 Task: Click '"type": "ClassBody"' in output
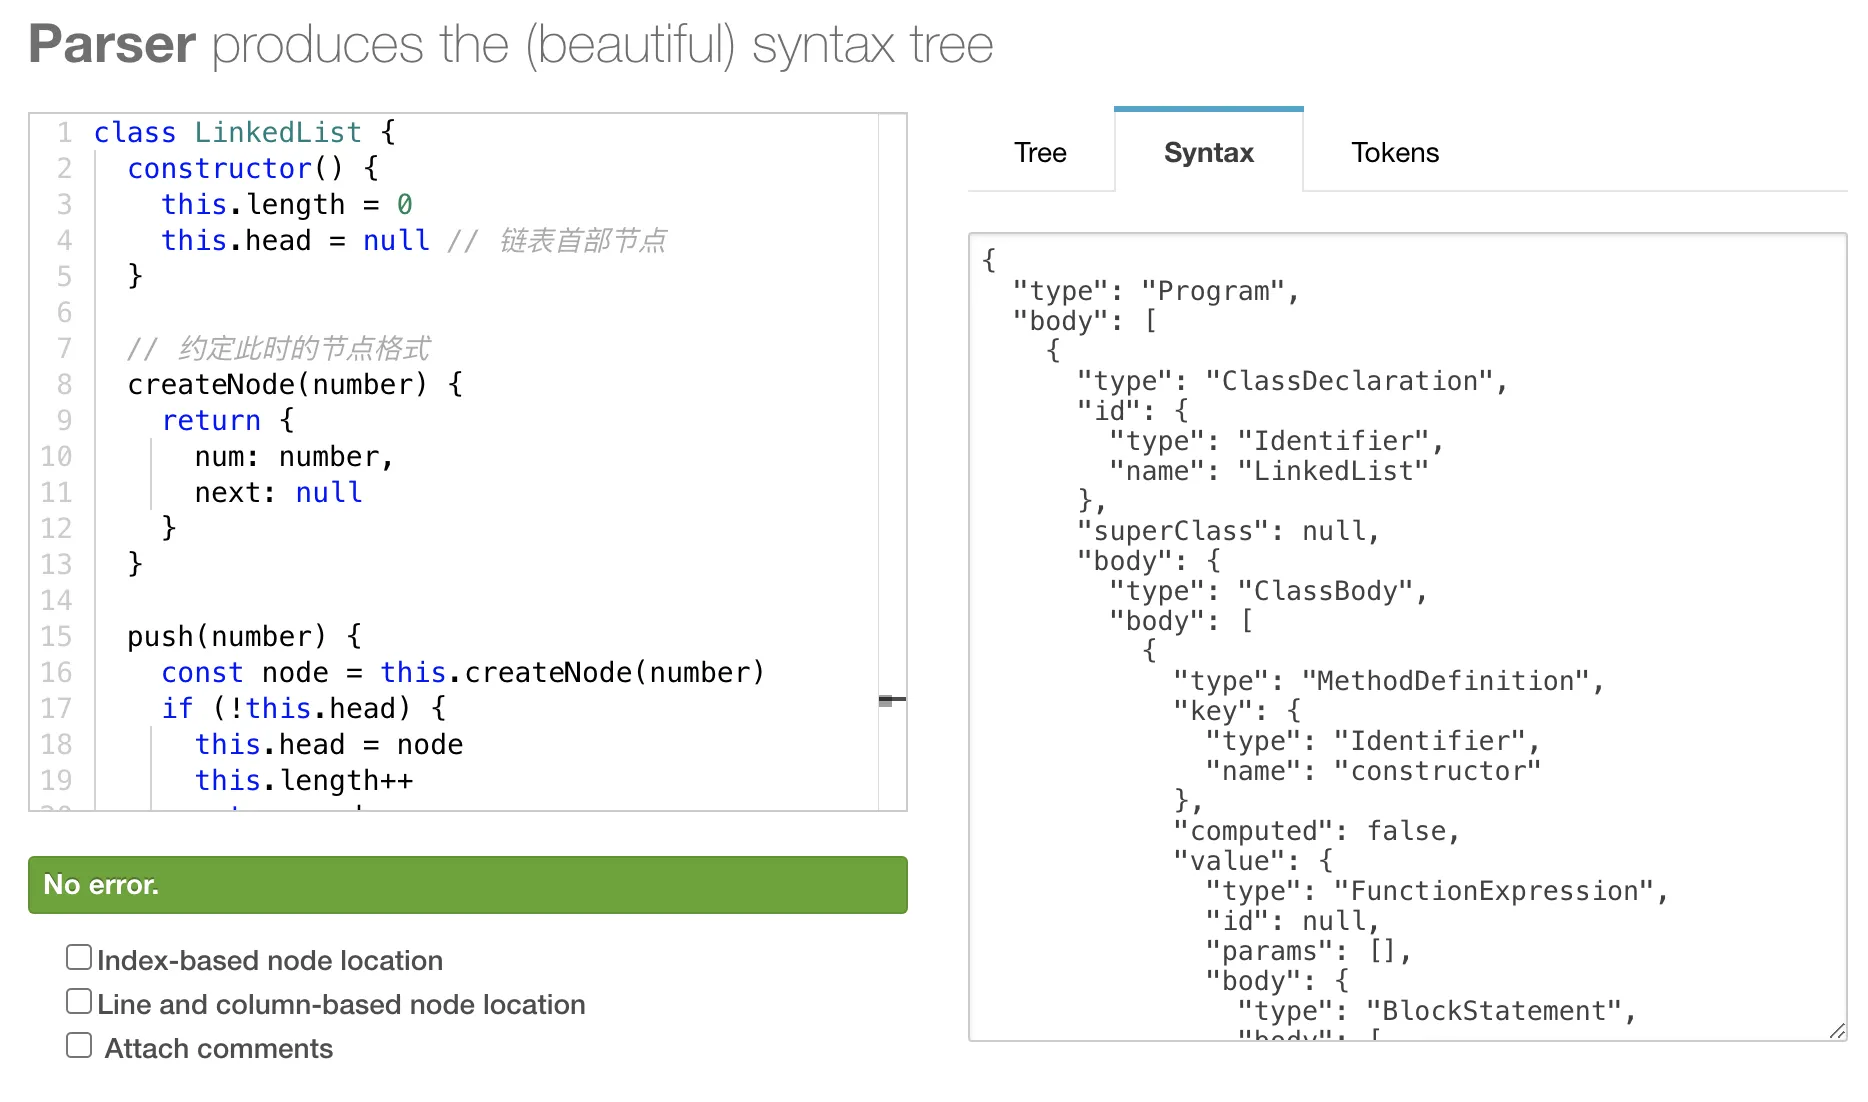pos(1268,591)
